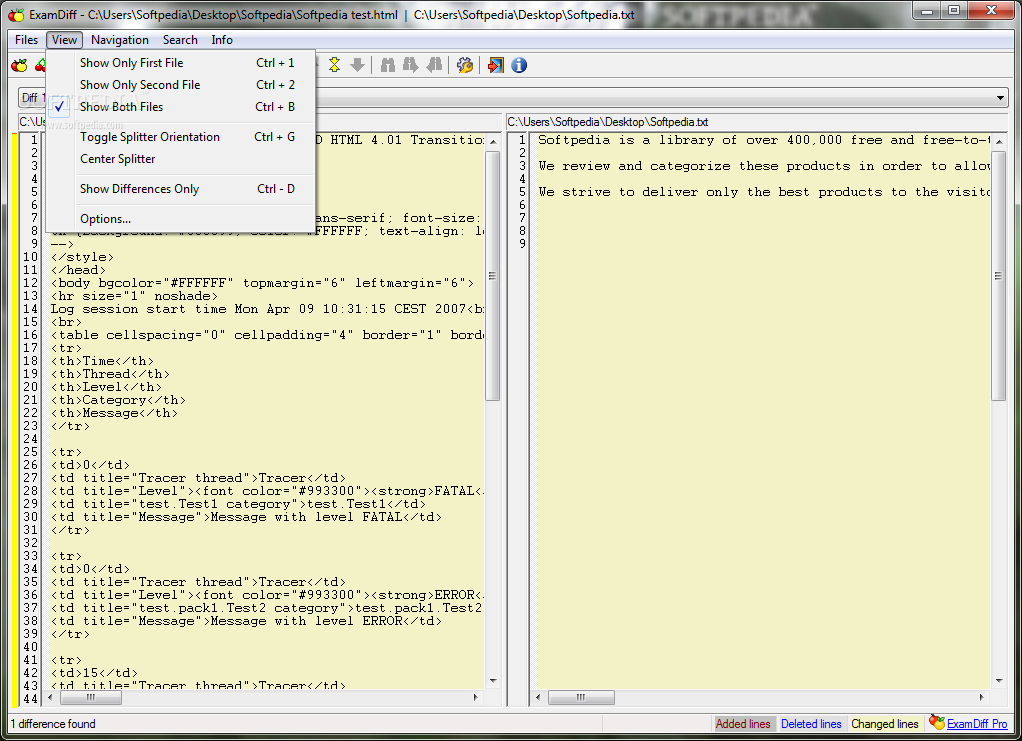Click the blue Info toolbar icon

pyautogui.click(x=519, y=65)
